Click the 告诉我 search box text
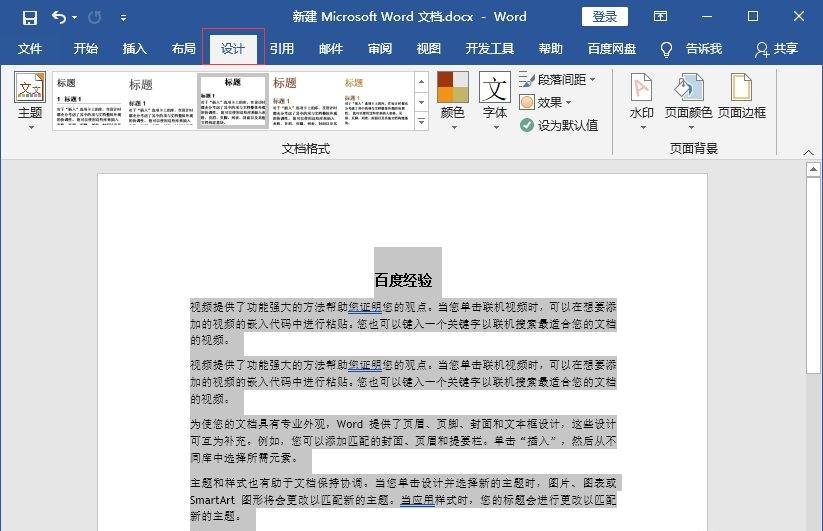Image resolution: width=823 pixels, height=531 pixels. point(704,49)
